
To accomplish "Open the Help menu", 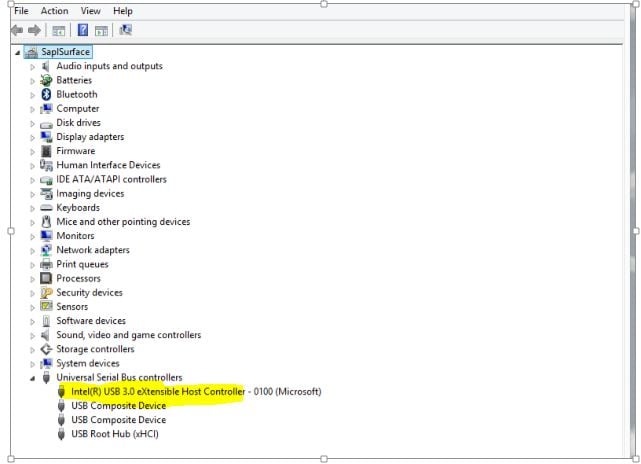I will point(123,11).
